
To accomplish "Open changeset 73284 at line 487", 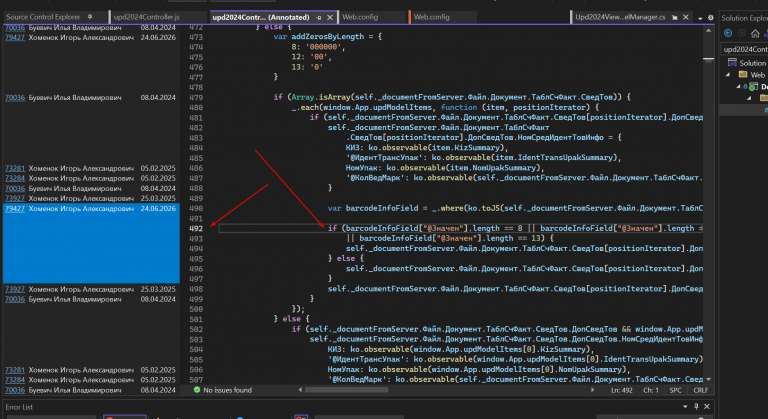I will (x=15, y=178).
